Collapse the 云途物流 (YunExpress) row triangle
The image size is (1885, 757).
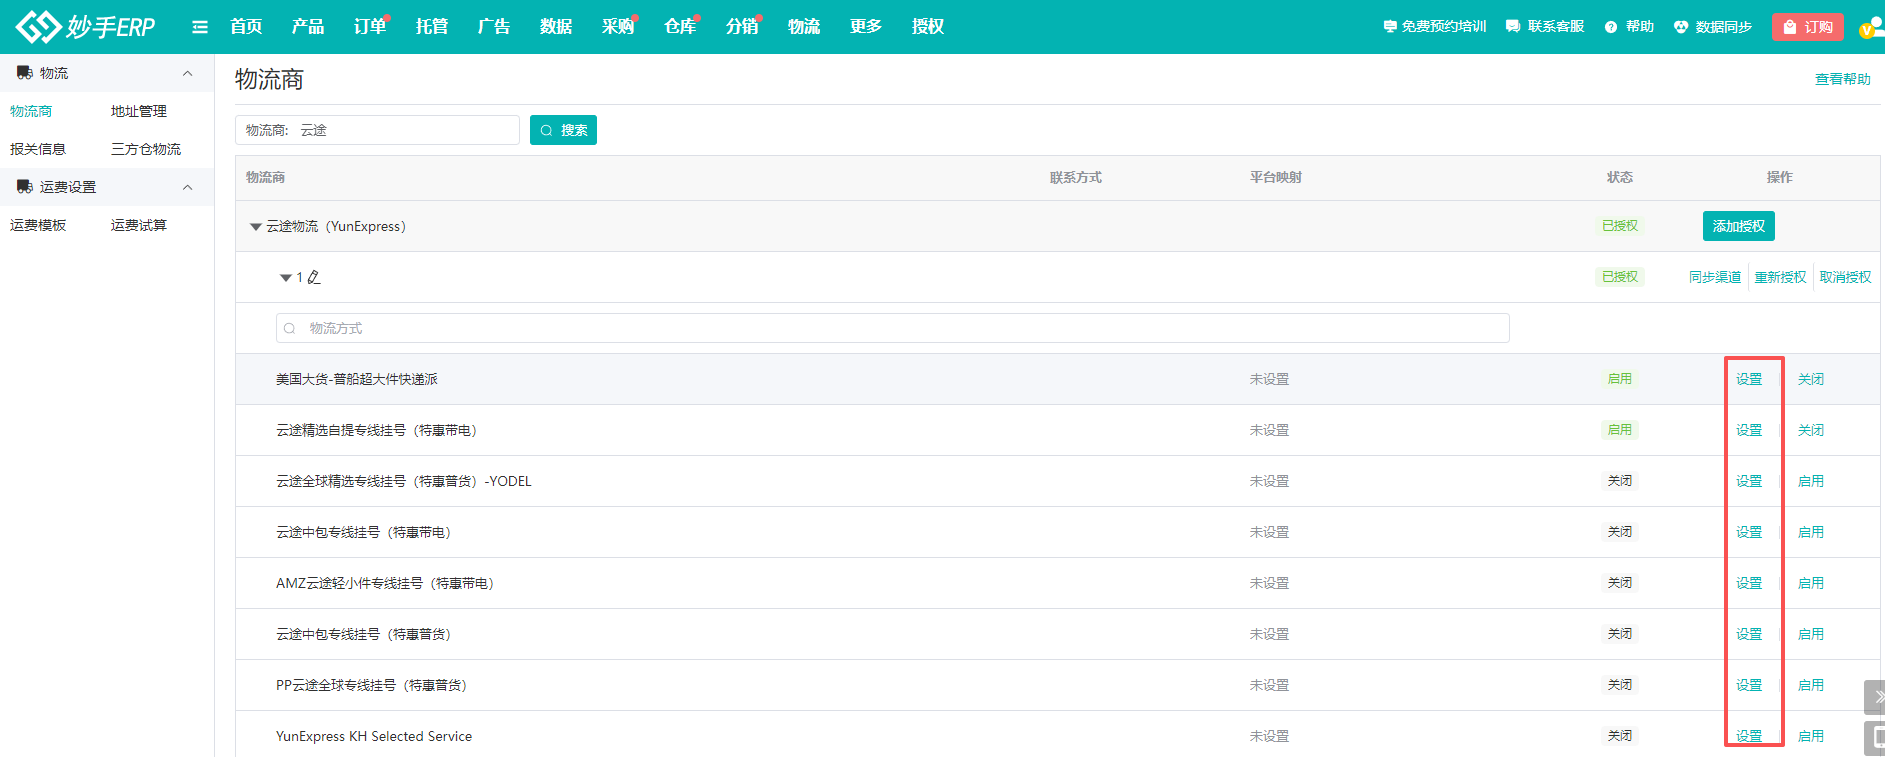[255, 227]
